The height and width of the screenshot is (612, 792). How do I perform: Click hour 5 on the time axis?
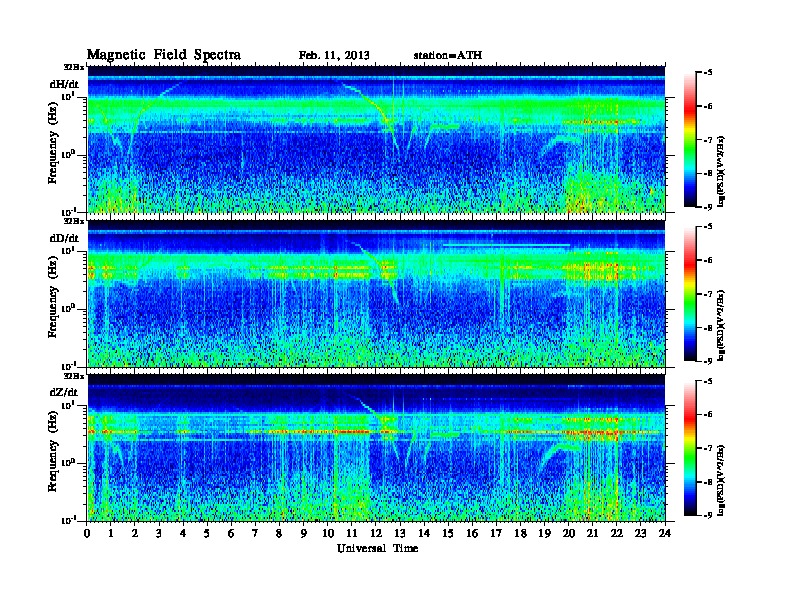click(208, 533)
